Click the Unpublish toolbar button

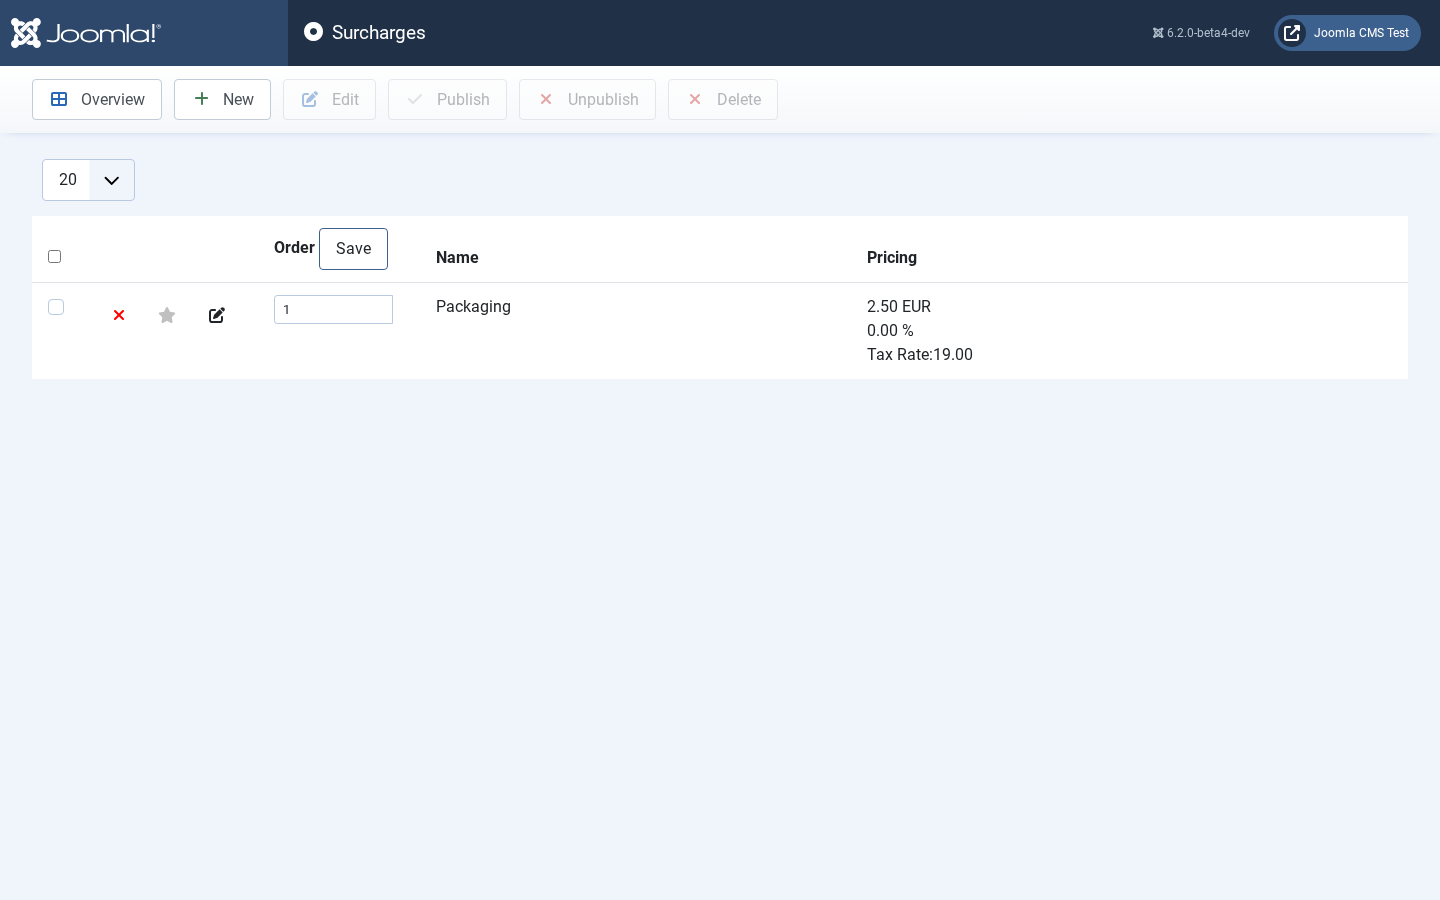point(587,99)
